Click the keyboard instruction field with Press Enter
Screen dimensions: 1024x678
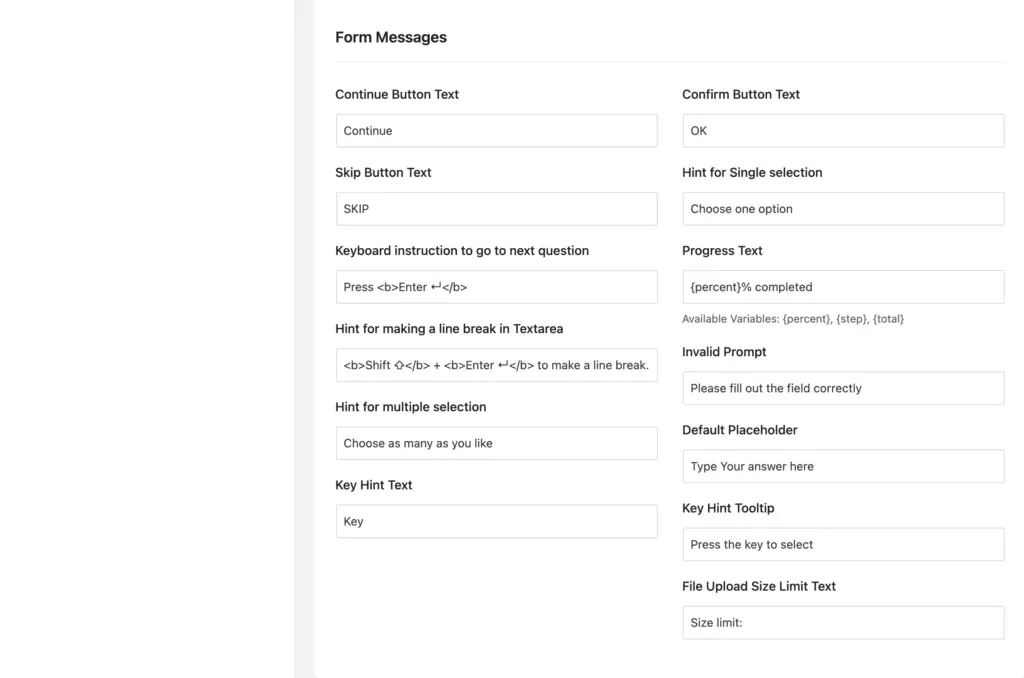coord(496,287)
